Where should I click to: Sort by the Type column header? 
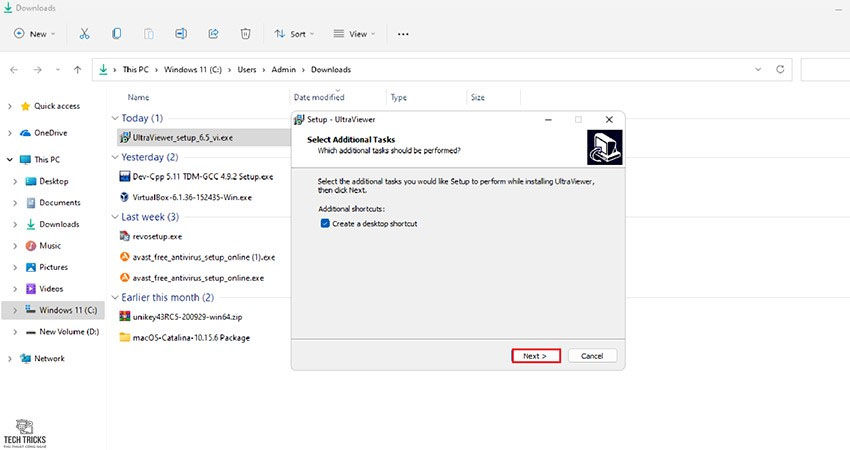398,98
